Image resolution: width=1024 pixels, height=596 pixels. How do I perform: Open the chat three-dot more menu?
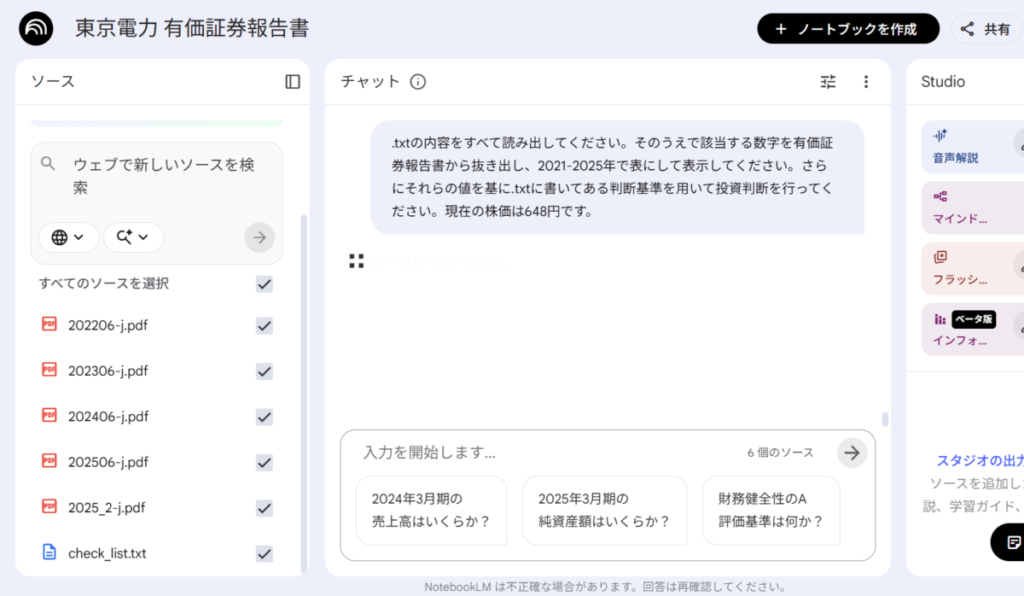866,82
